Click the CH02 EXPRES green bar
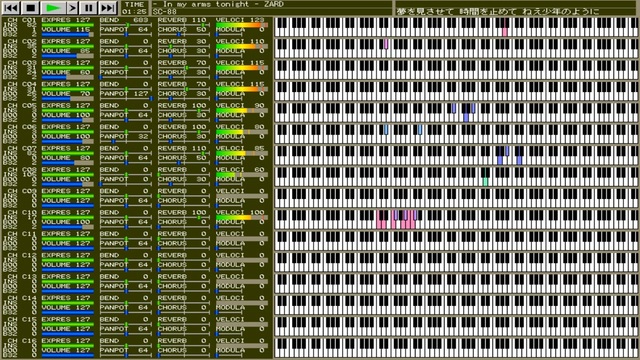 (x=68, y=47)
